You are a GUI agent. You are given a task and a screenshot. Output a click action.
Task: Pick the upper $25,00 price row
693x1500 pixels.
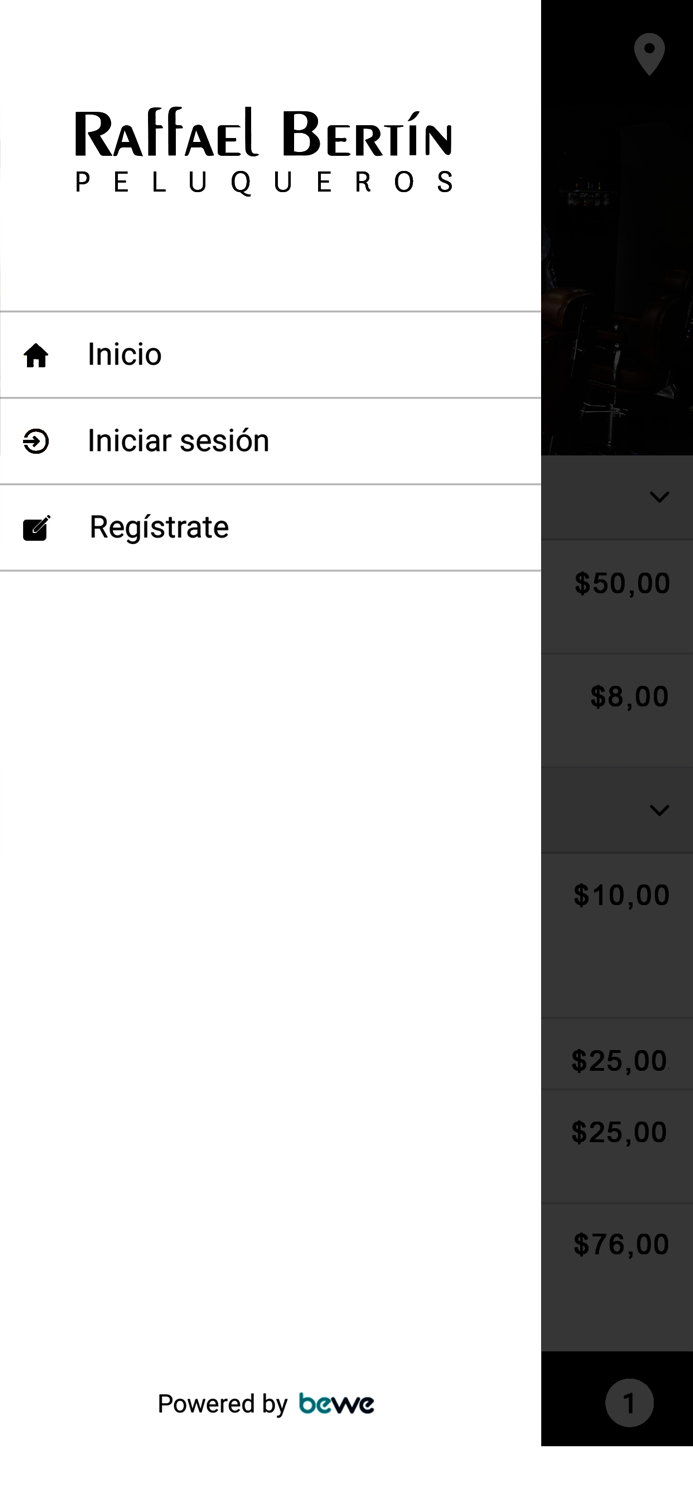click(619, 1060)
